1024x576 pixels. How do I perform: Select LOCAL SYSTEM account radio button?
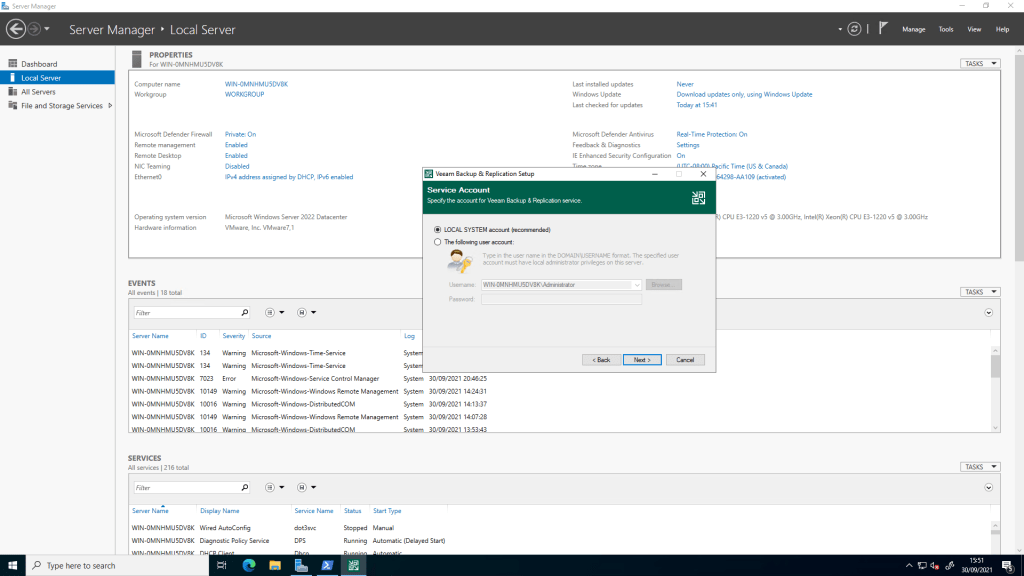pyautogui.click(x=437, y=230)
